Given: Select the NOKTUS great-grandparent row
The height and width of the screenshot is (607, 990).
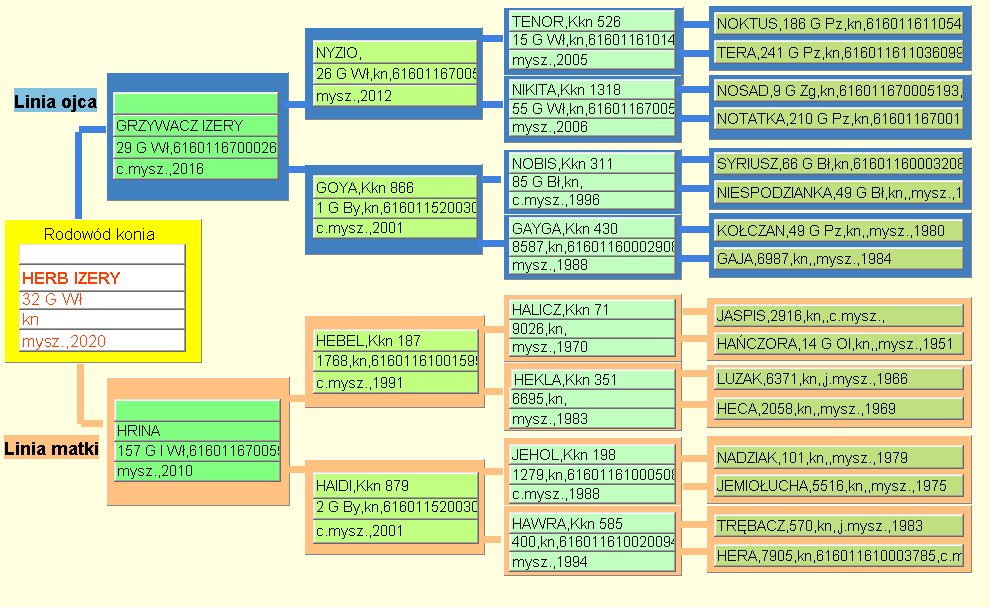Looking at the screenshot, I should click(837, 23).
